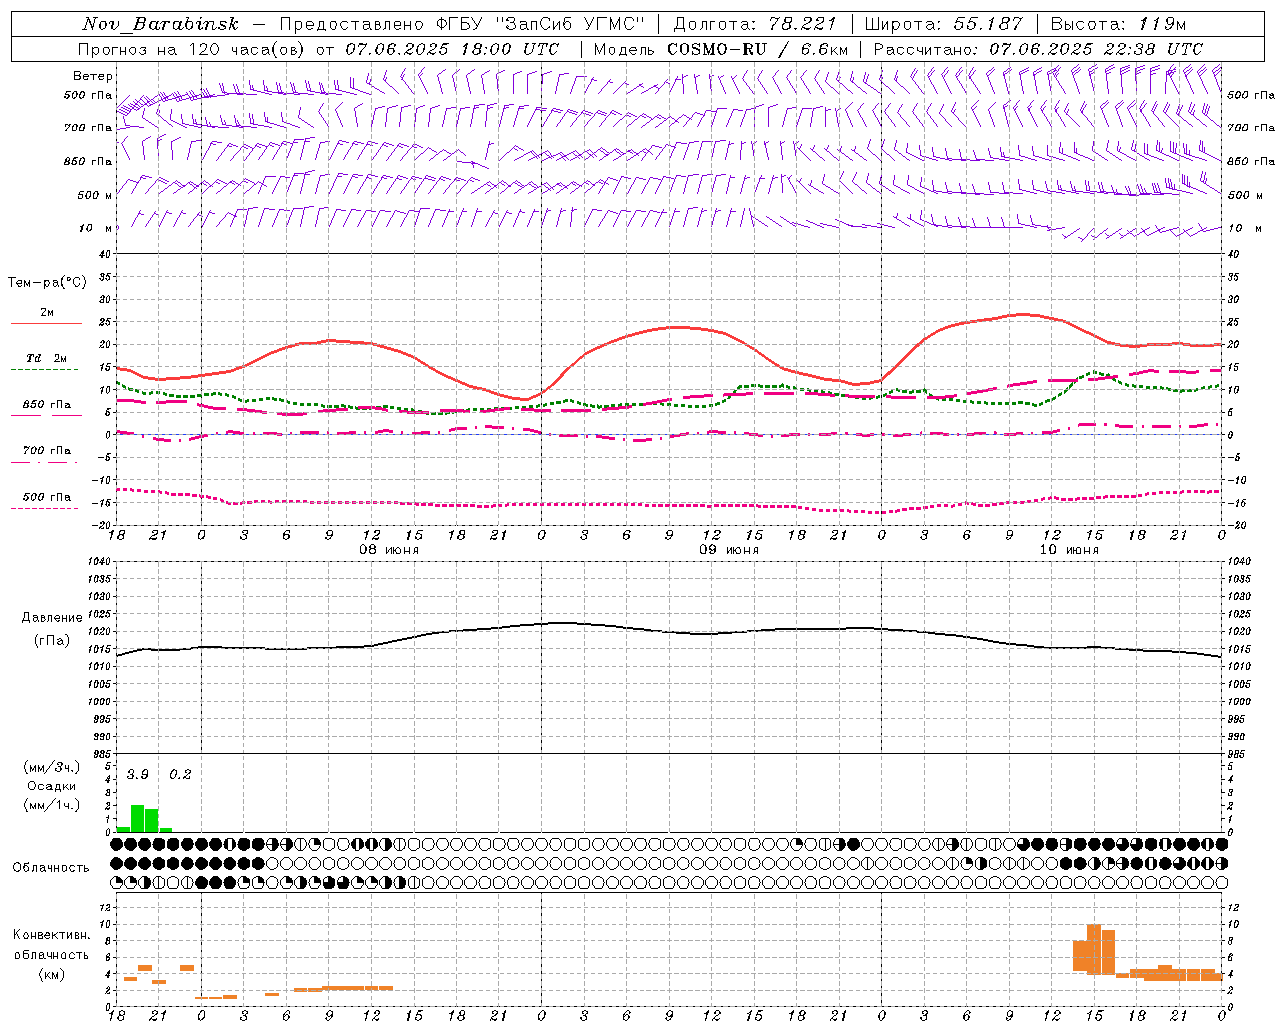Click the Осадки panel label
This screenshot has height=1024, width=1280.
[52, 786]
